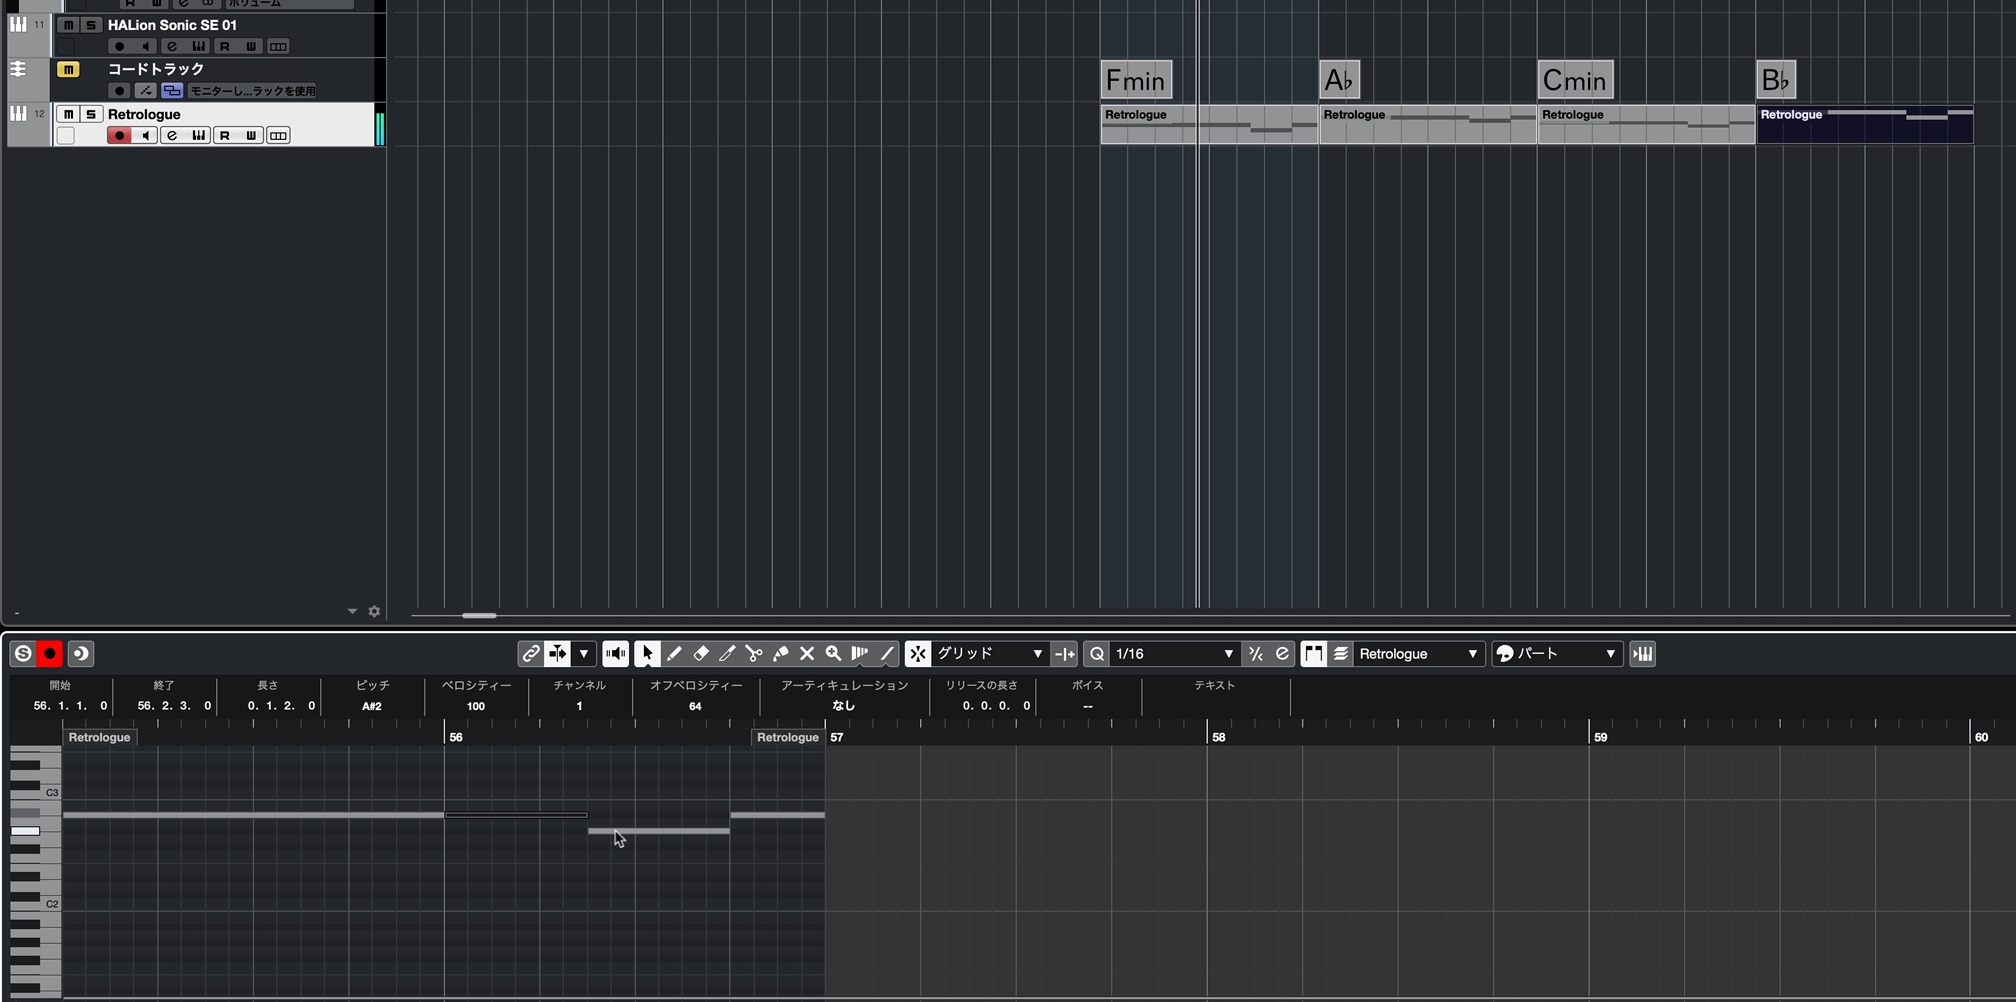Open track list settings gear icon
This screenshot has height=1002, width=2016.
(x=374, y=611)
